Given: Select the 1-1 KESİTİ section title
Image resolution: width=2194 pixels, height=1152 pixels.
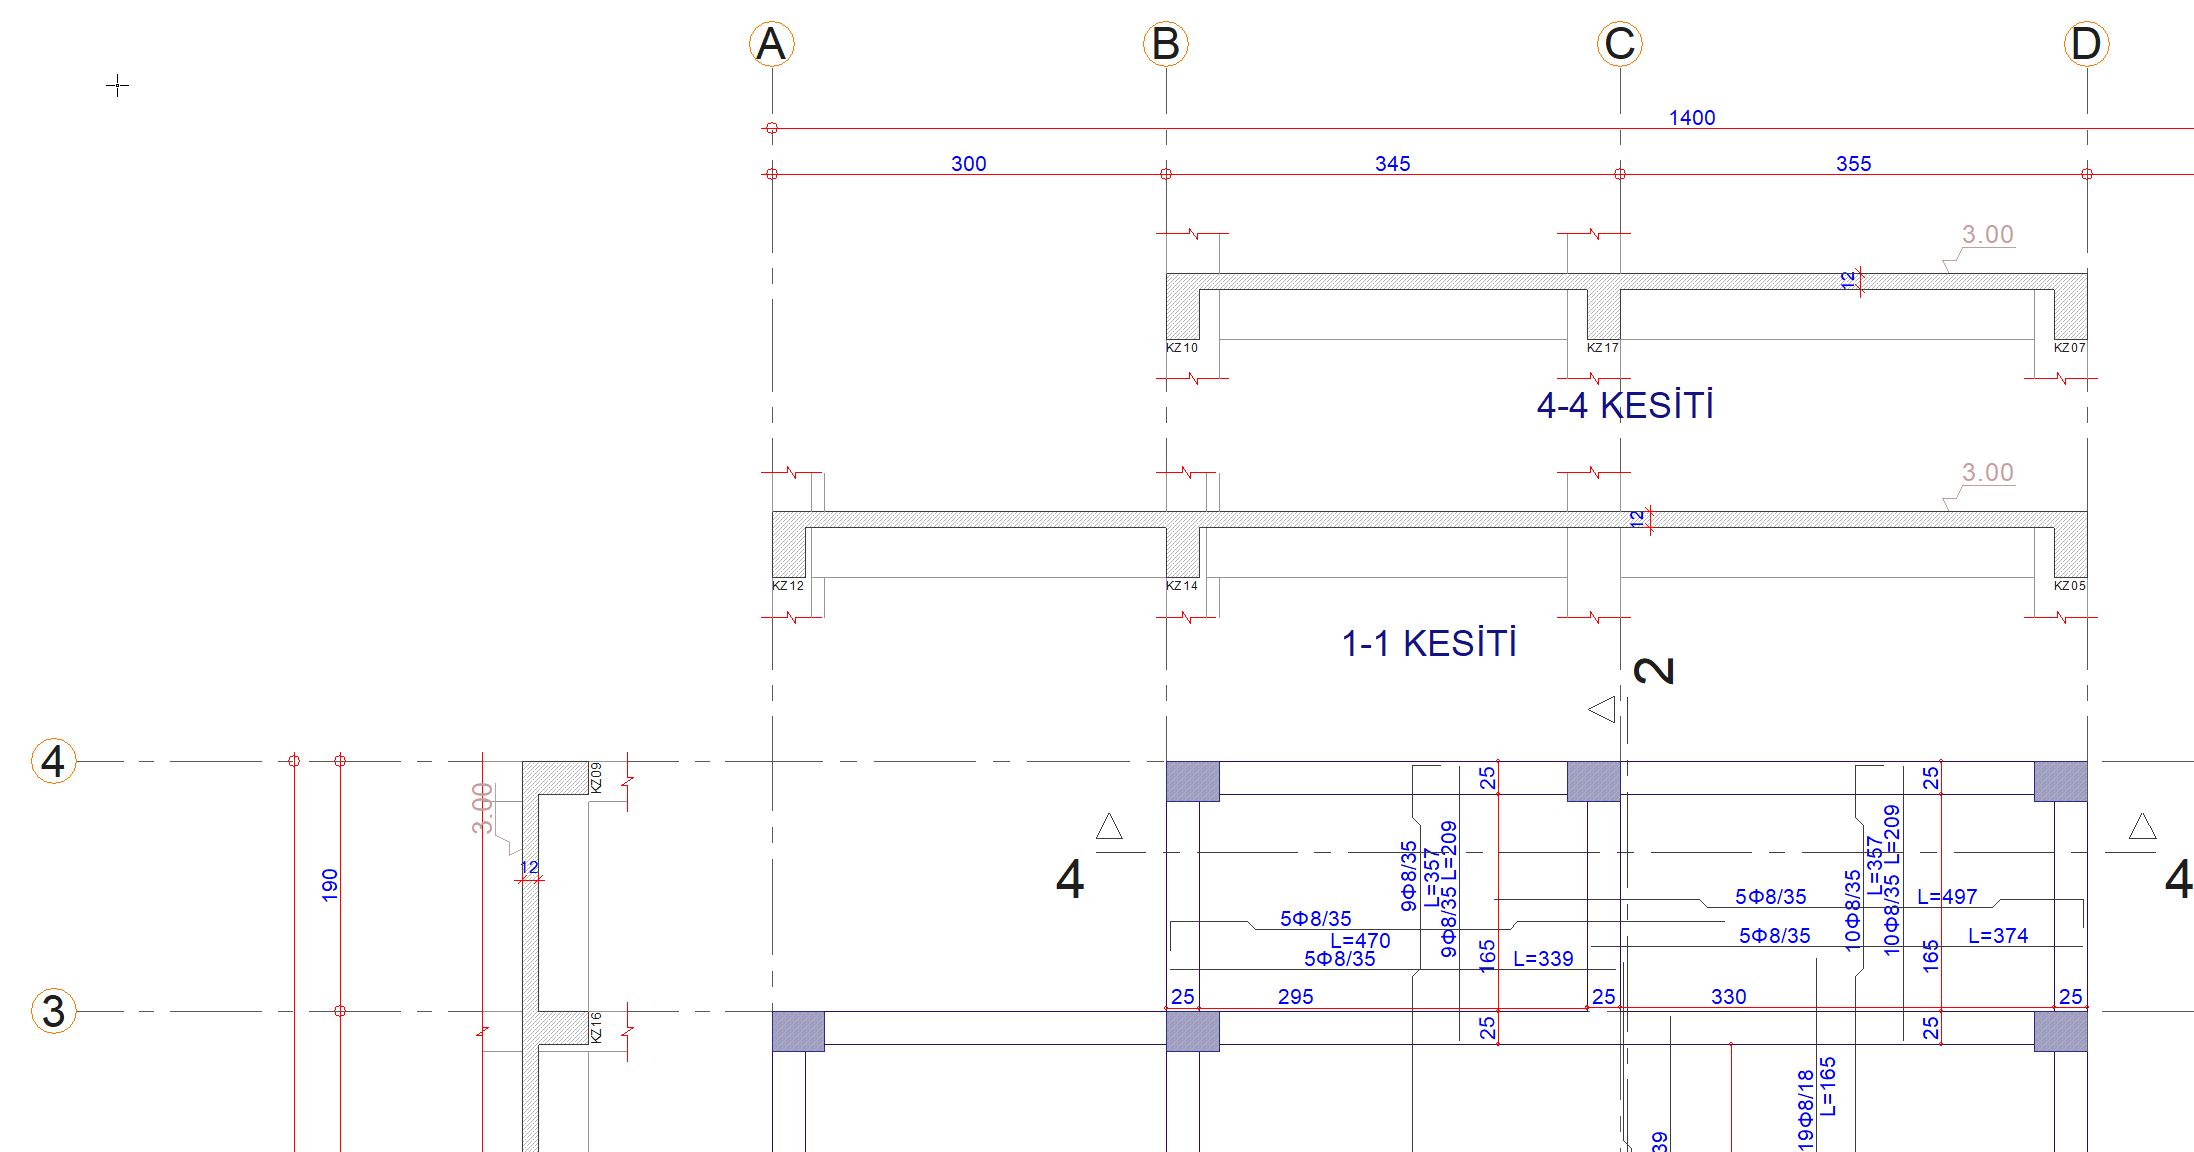Looking at the screenshot, I should click(1429, 644).
